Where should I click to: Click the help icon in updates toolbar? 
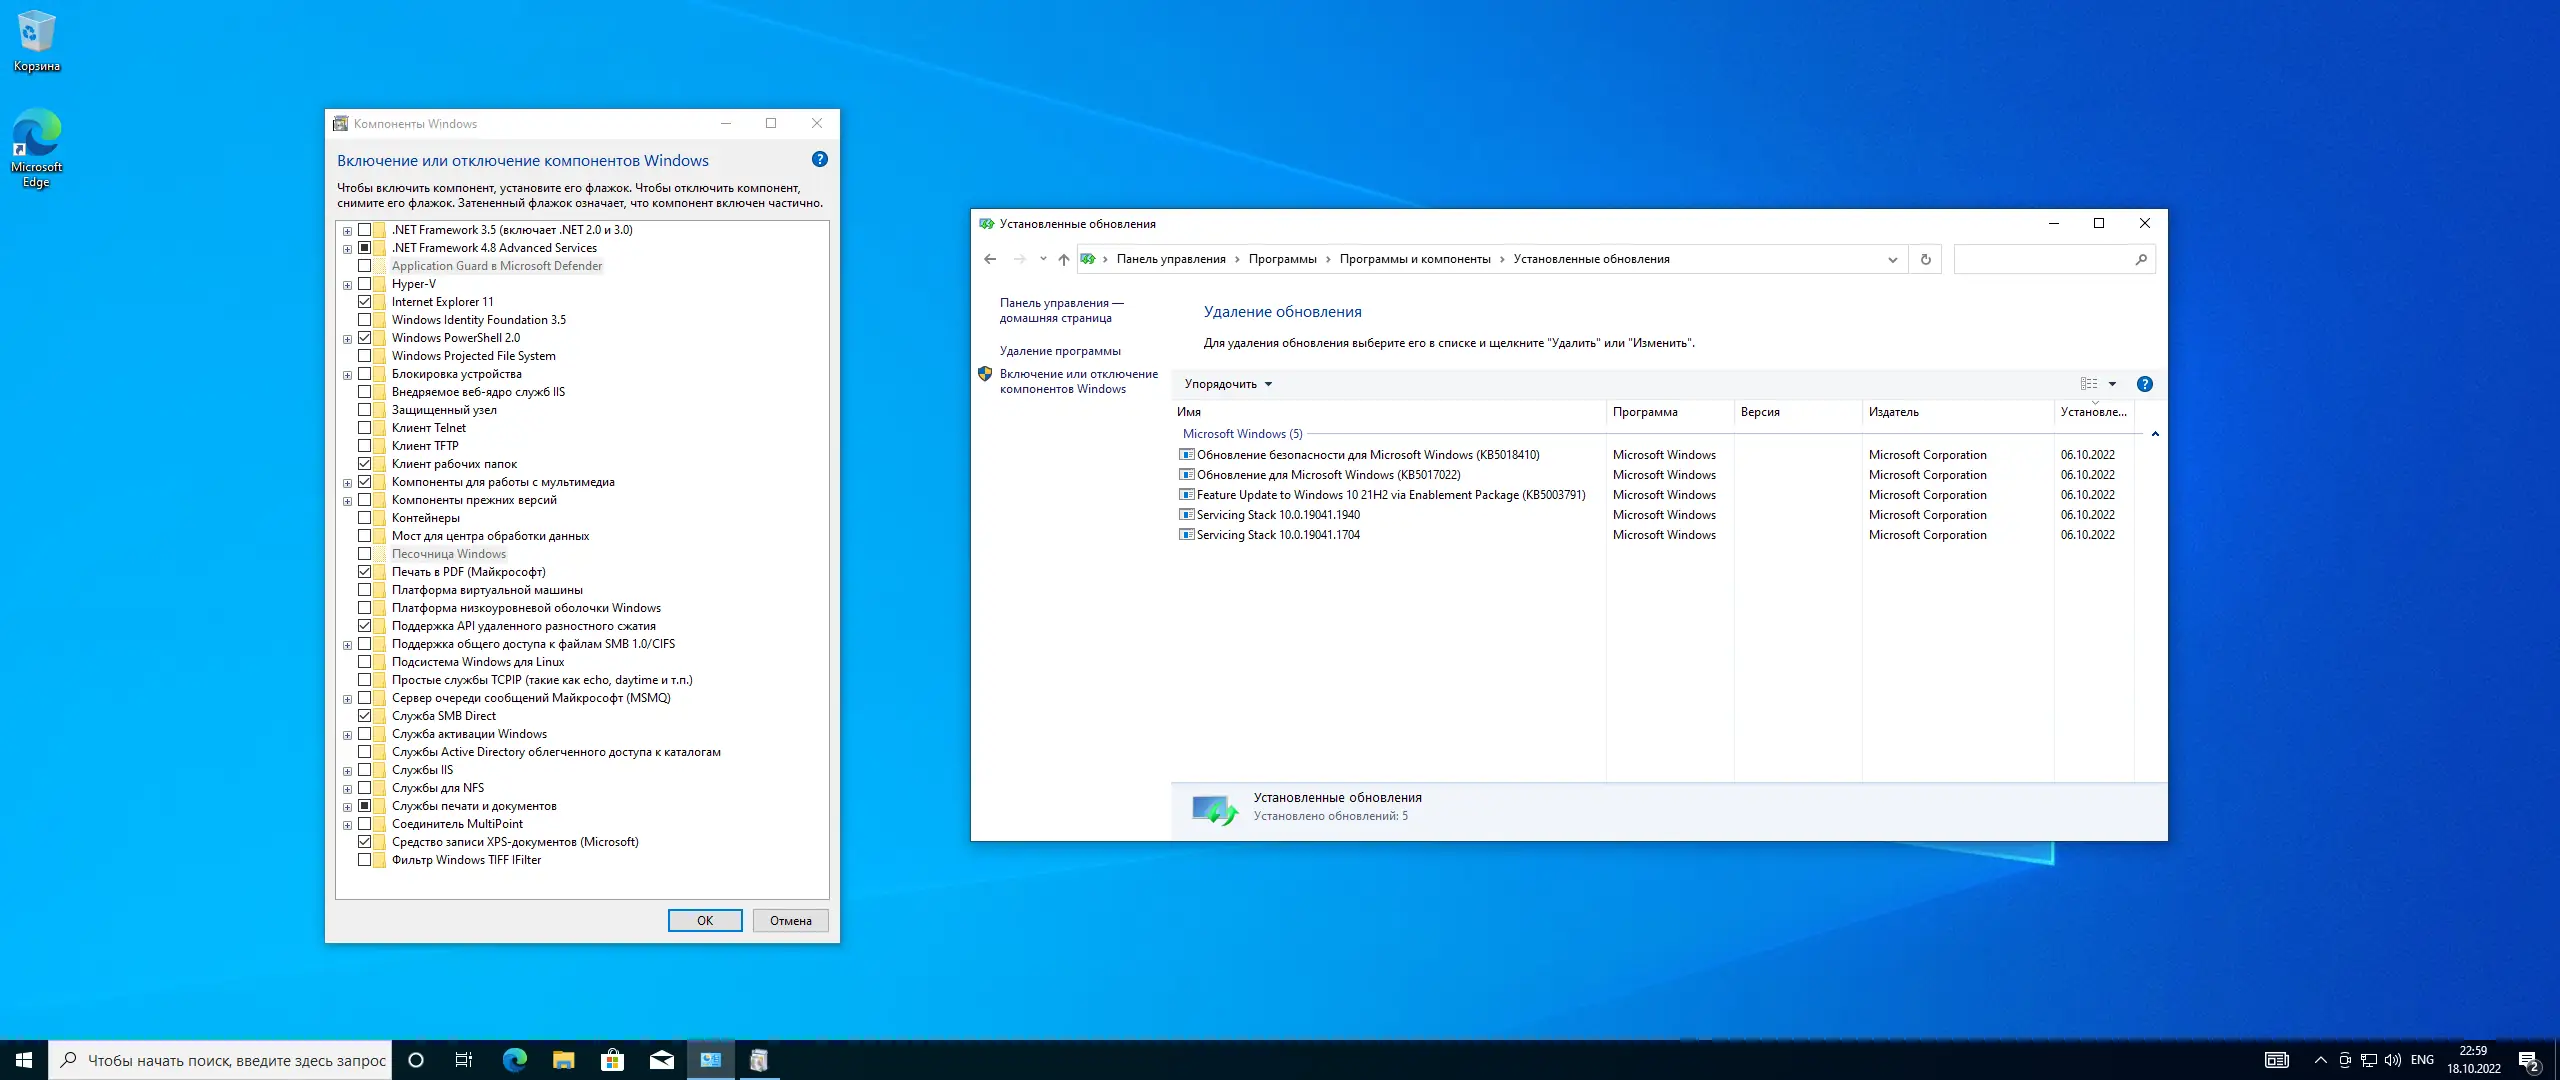pyautogui.click(x=2144, y=384)
